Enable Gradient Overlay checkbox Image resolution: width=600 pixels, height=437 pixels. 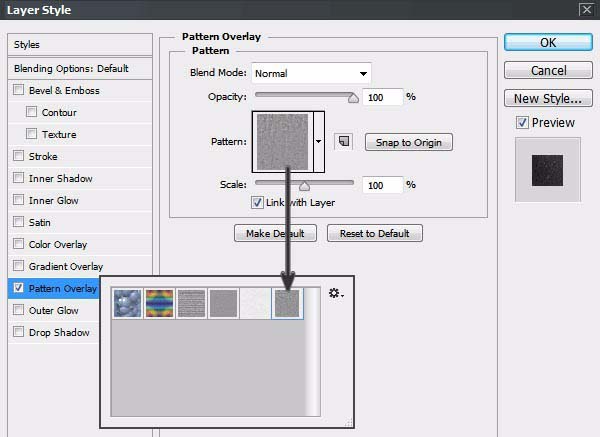pyautogui.click(x=18, y=266)
